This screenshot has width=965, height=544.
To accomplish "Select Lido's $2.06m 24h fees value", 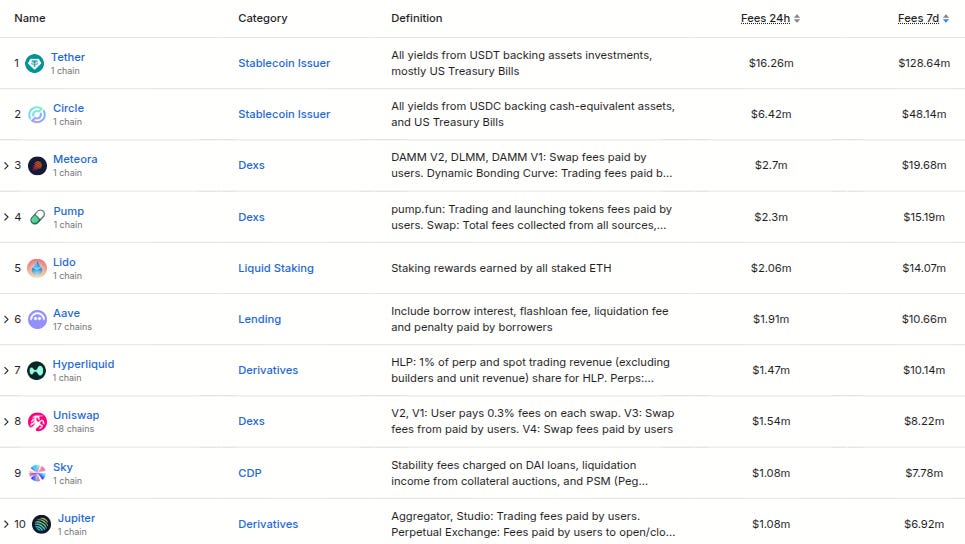I will [x=771, y=268].
